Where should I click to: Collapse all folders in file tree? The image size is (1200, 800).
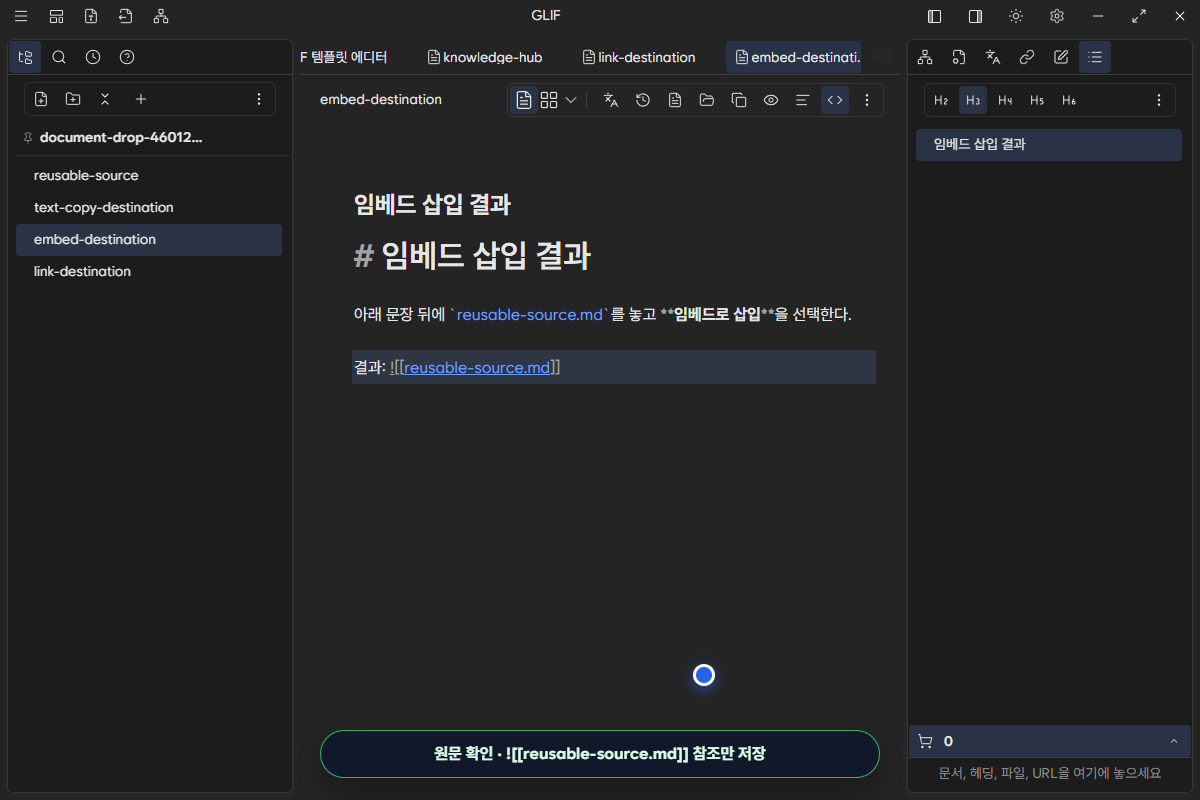tap(105, 99)
